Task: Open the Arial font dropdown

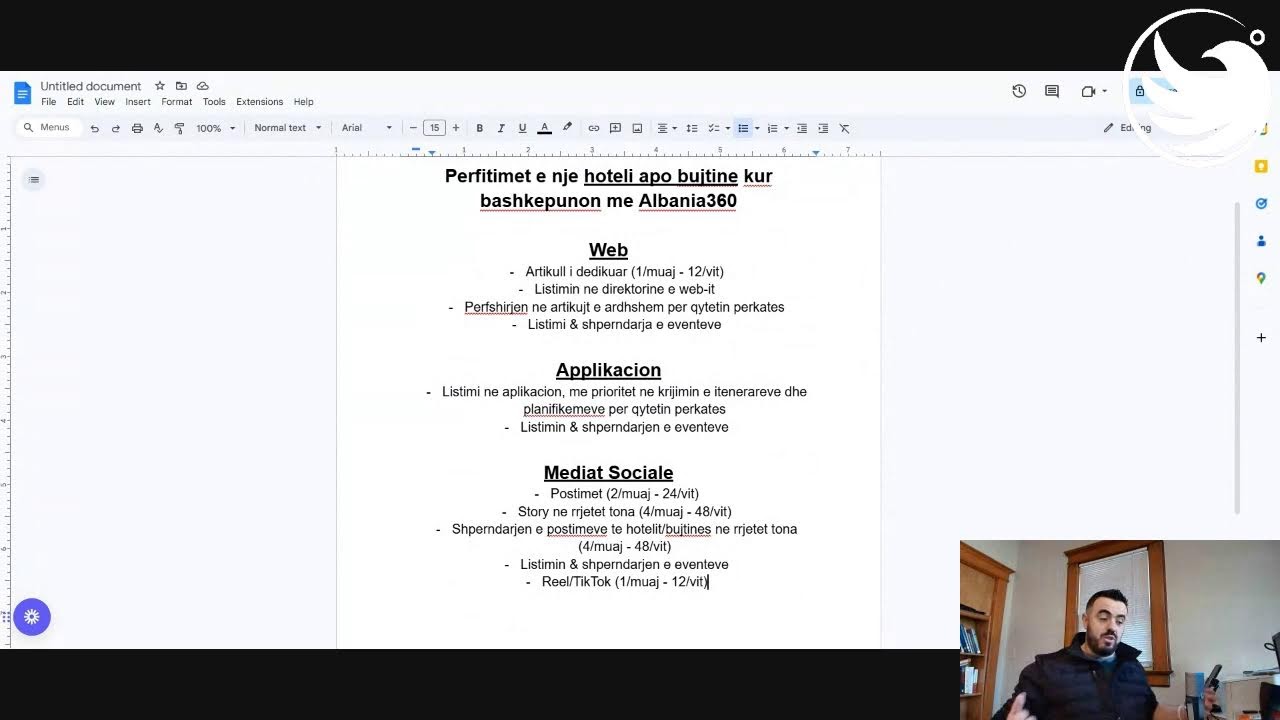Action: pyautogui.click(x=368, y=128)
